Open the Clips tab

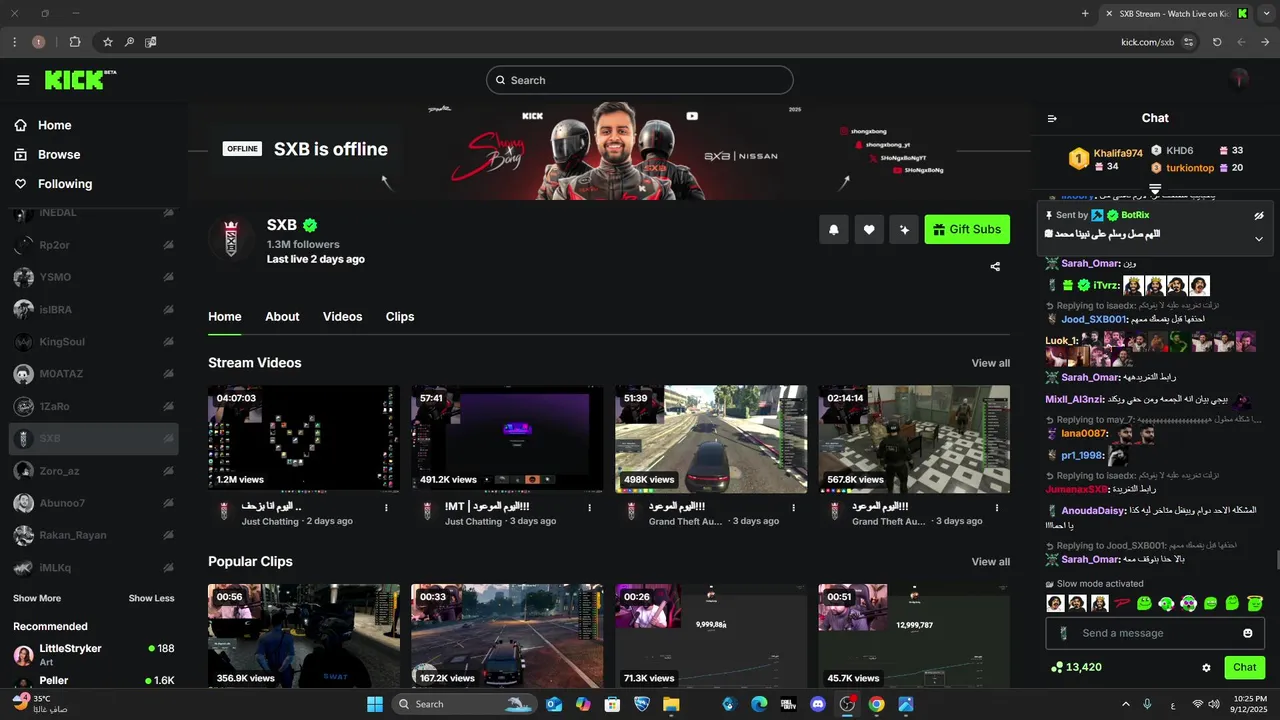point(400,317)
